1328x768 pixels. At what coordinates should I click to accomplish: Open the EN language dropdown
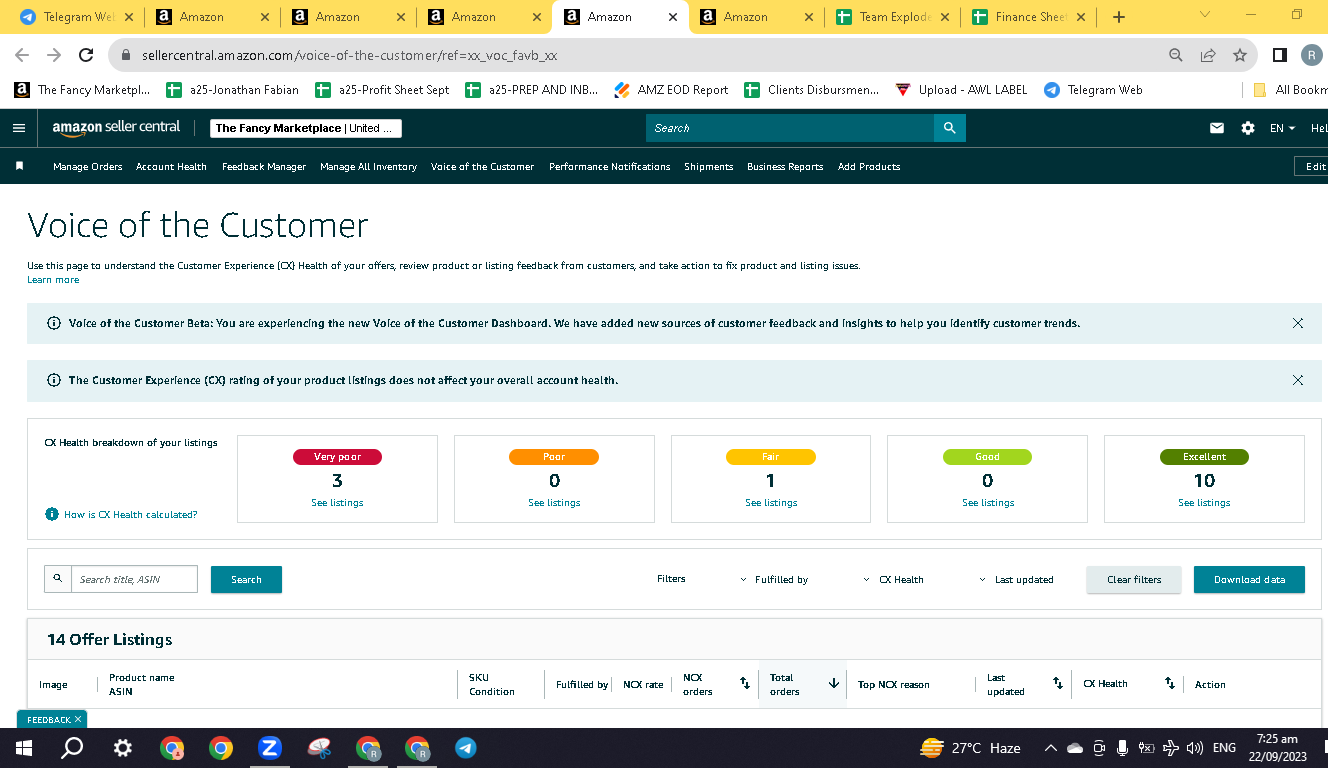point(1283,128)
